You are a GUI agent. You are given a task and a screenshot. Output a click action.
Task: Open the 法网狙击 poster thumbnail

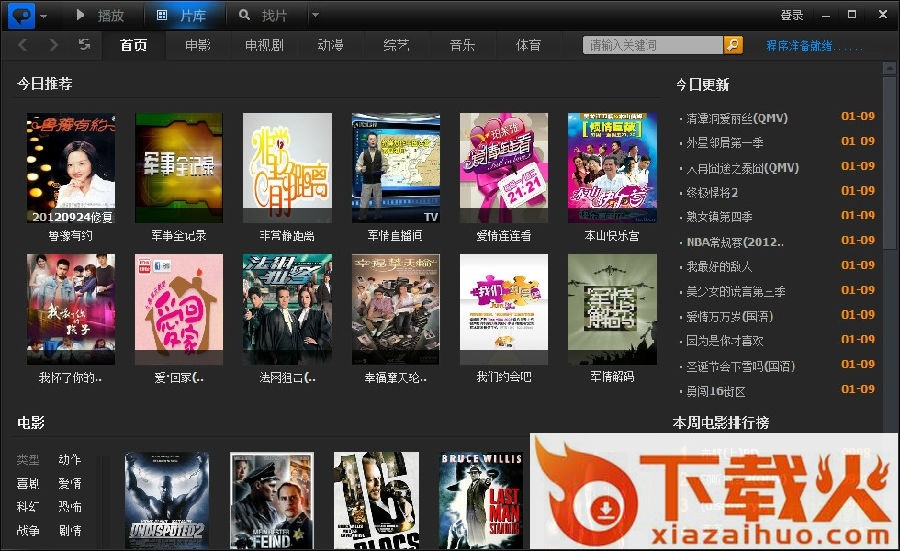[x=287, y=309]
